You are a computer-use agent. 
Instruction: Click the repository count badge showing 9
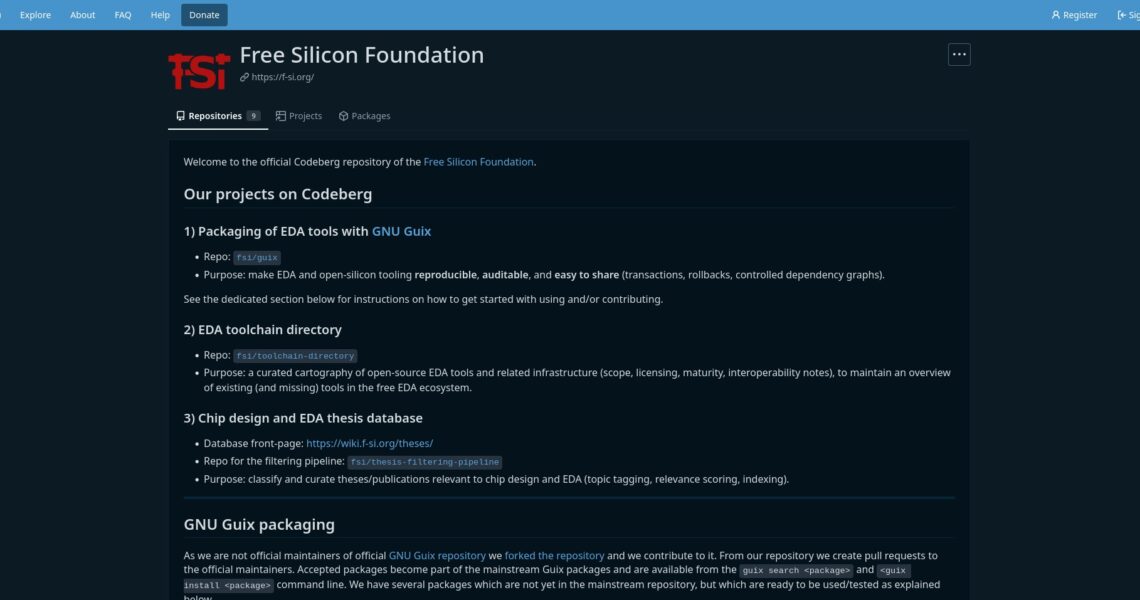(x=254, y=115)
